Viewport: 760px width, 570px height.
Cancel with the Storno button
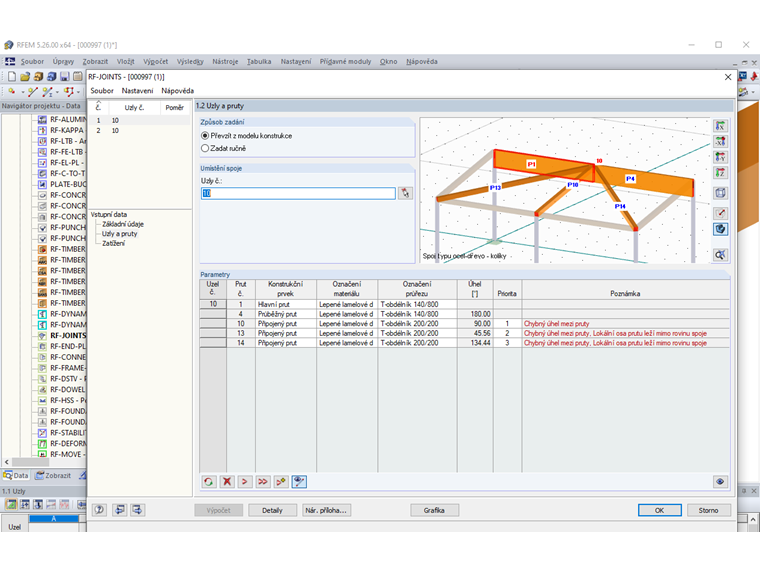(x=709, y=510)
